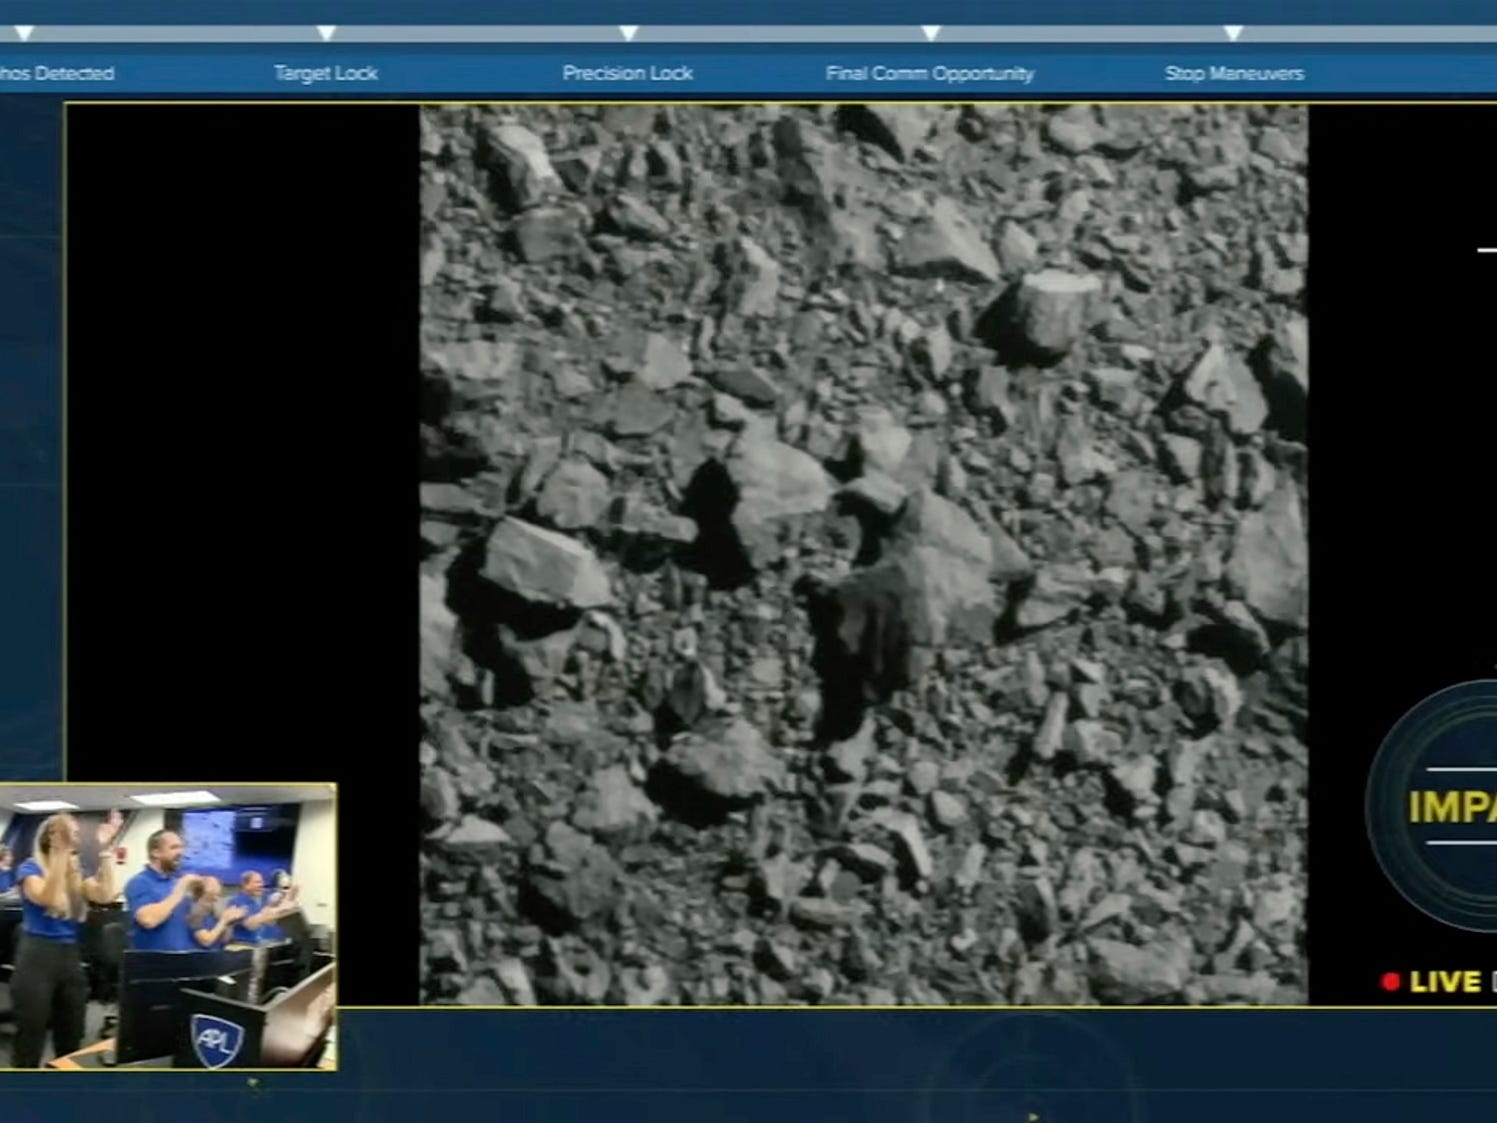Click the Precision Lock timeline marker triangle
The height and width of the screenshot is (1123, 1497).
click(628, 33)
